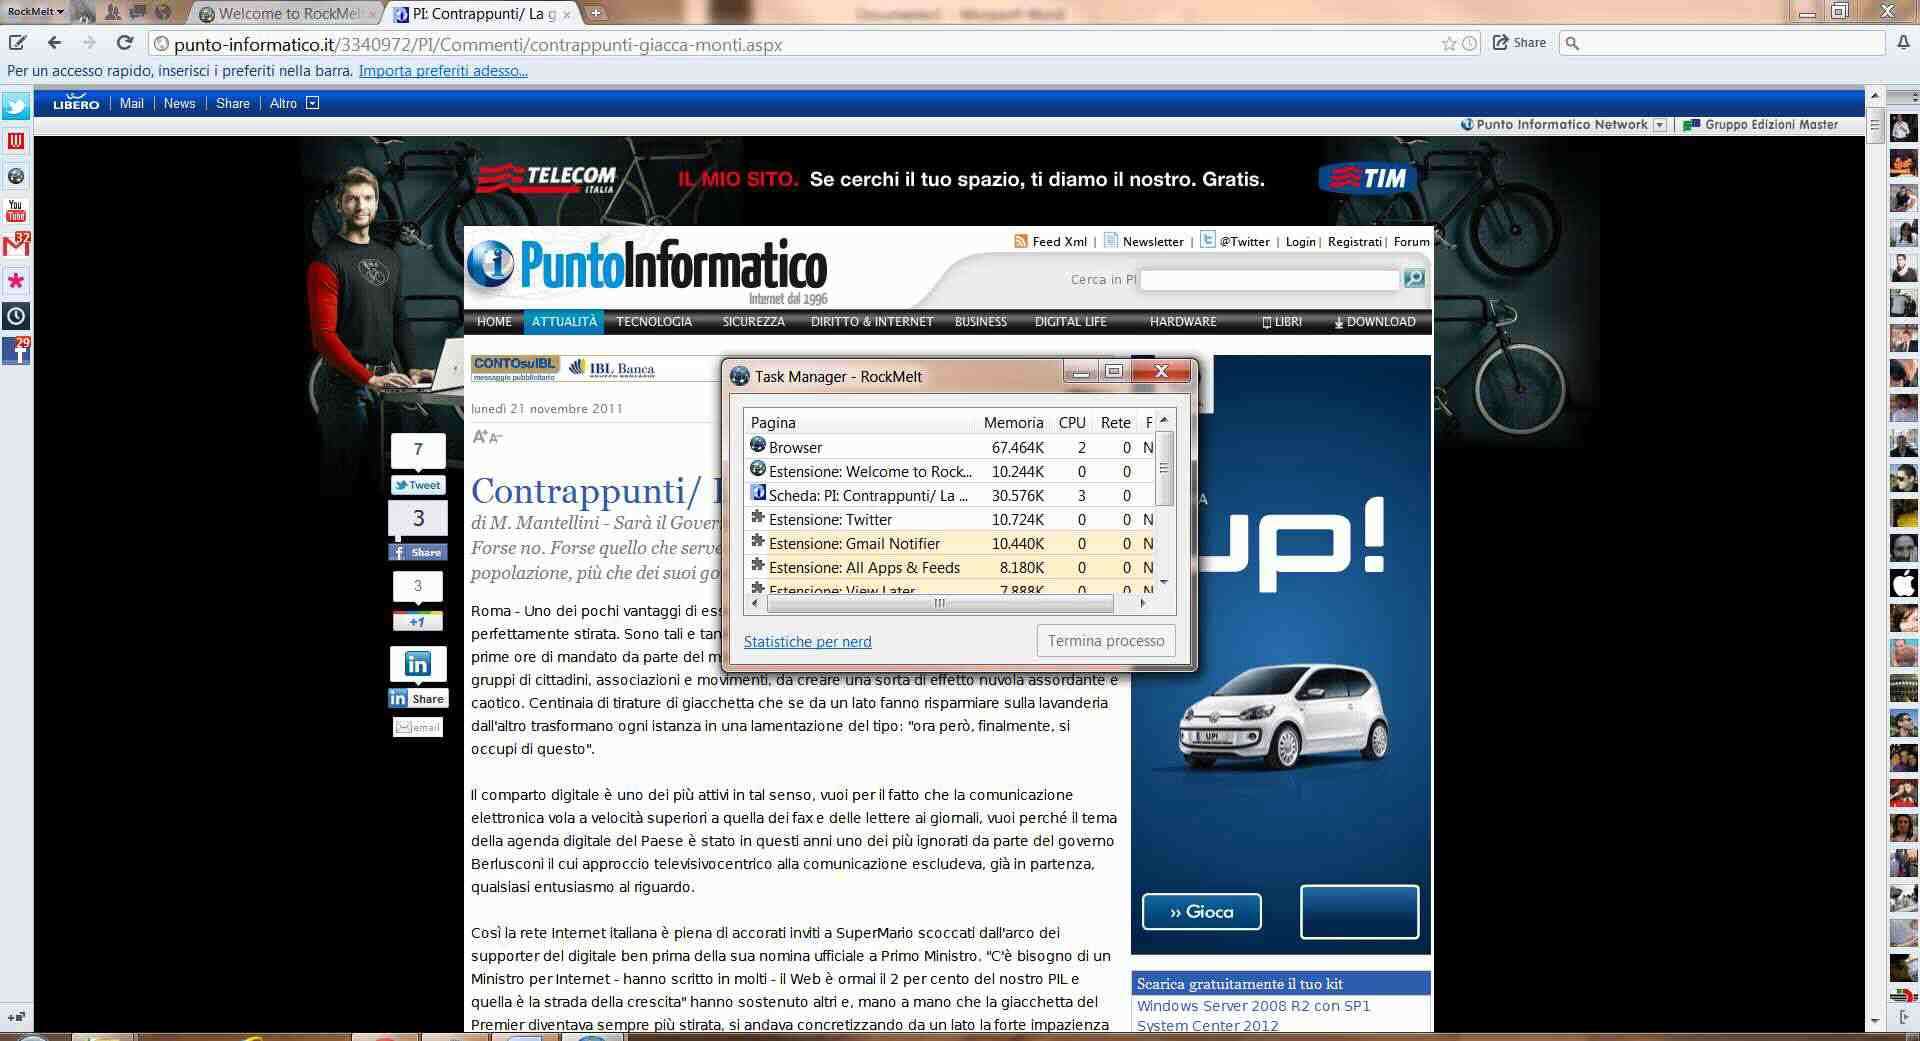1920x1041 pixels.
Task: Open the pink asterisk app in sidebar
Action: point(16,281)
